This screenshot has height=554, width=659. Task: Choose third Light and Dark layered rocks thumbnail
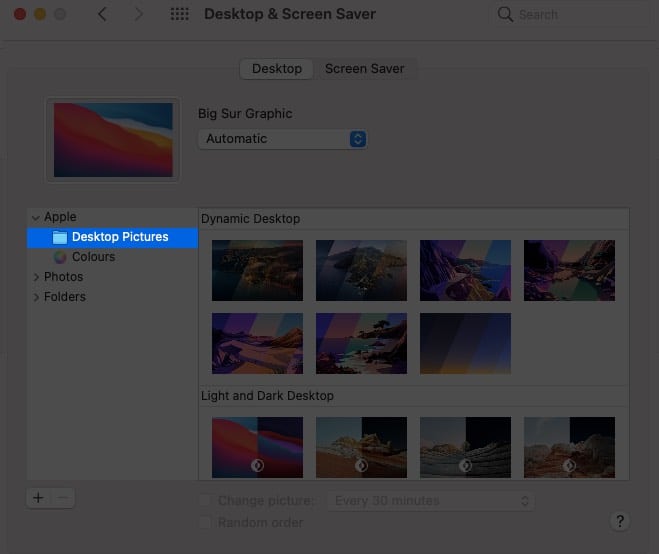(465, 447)
